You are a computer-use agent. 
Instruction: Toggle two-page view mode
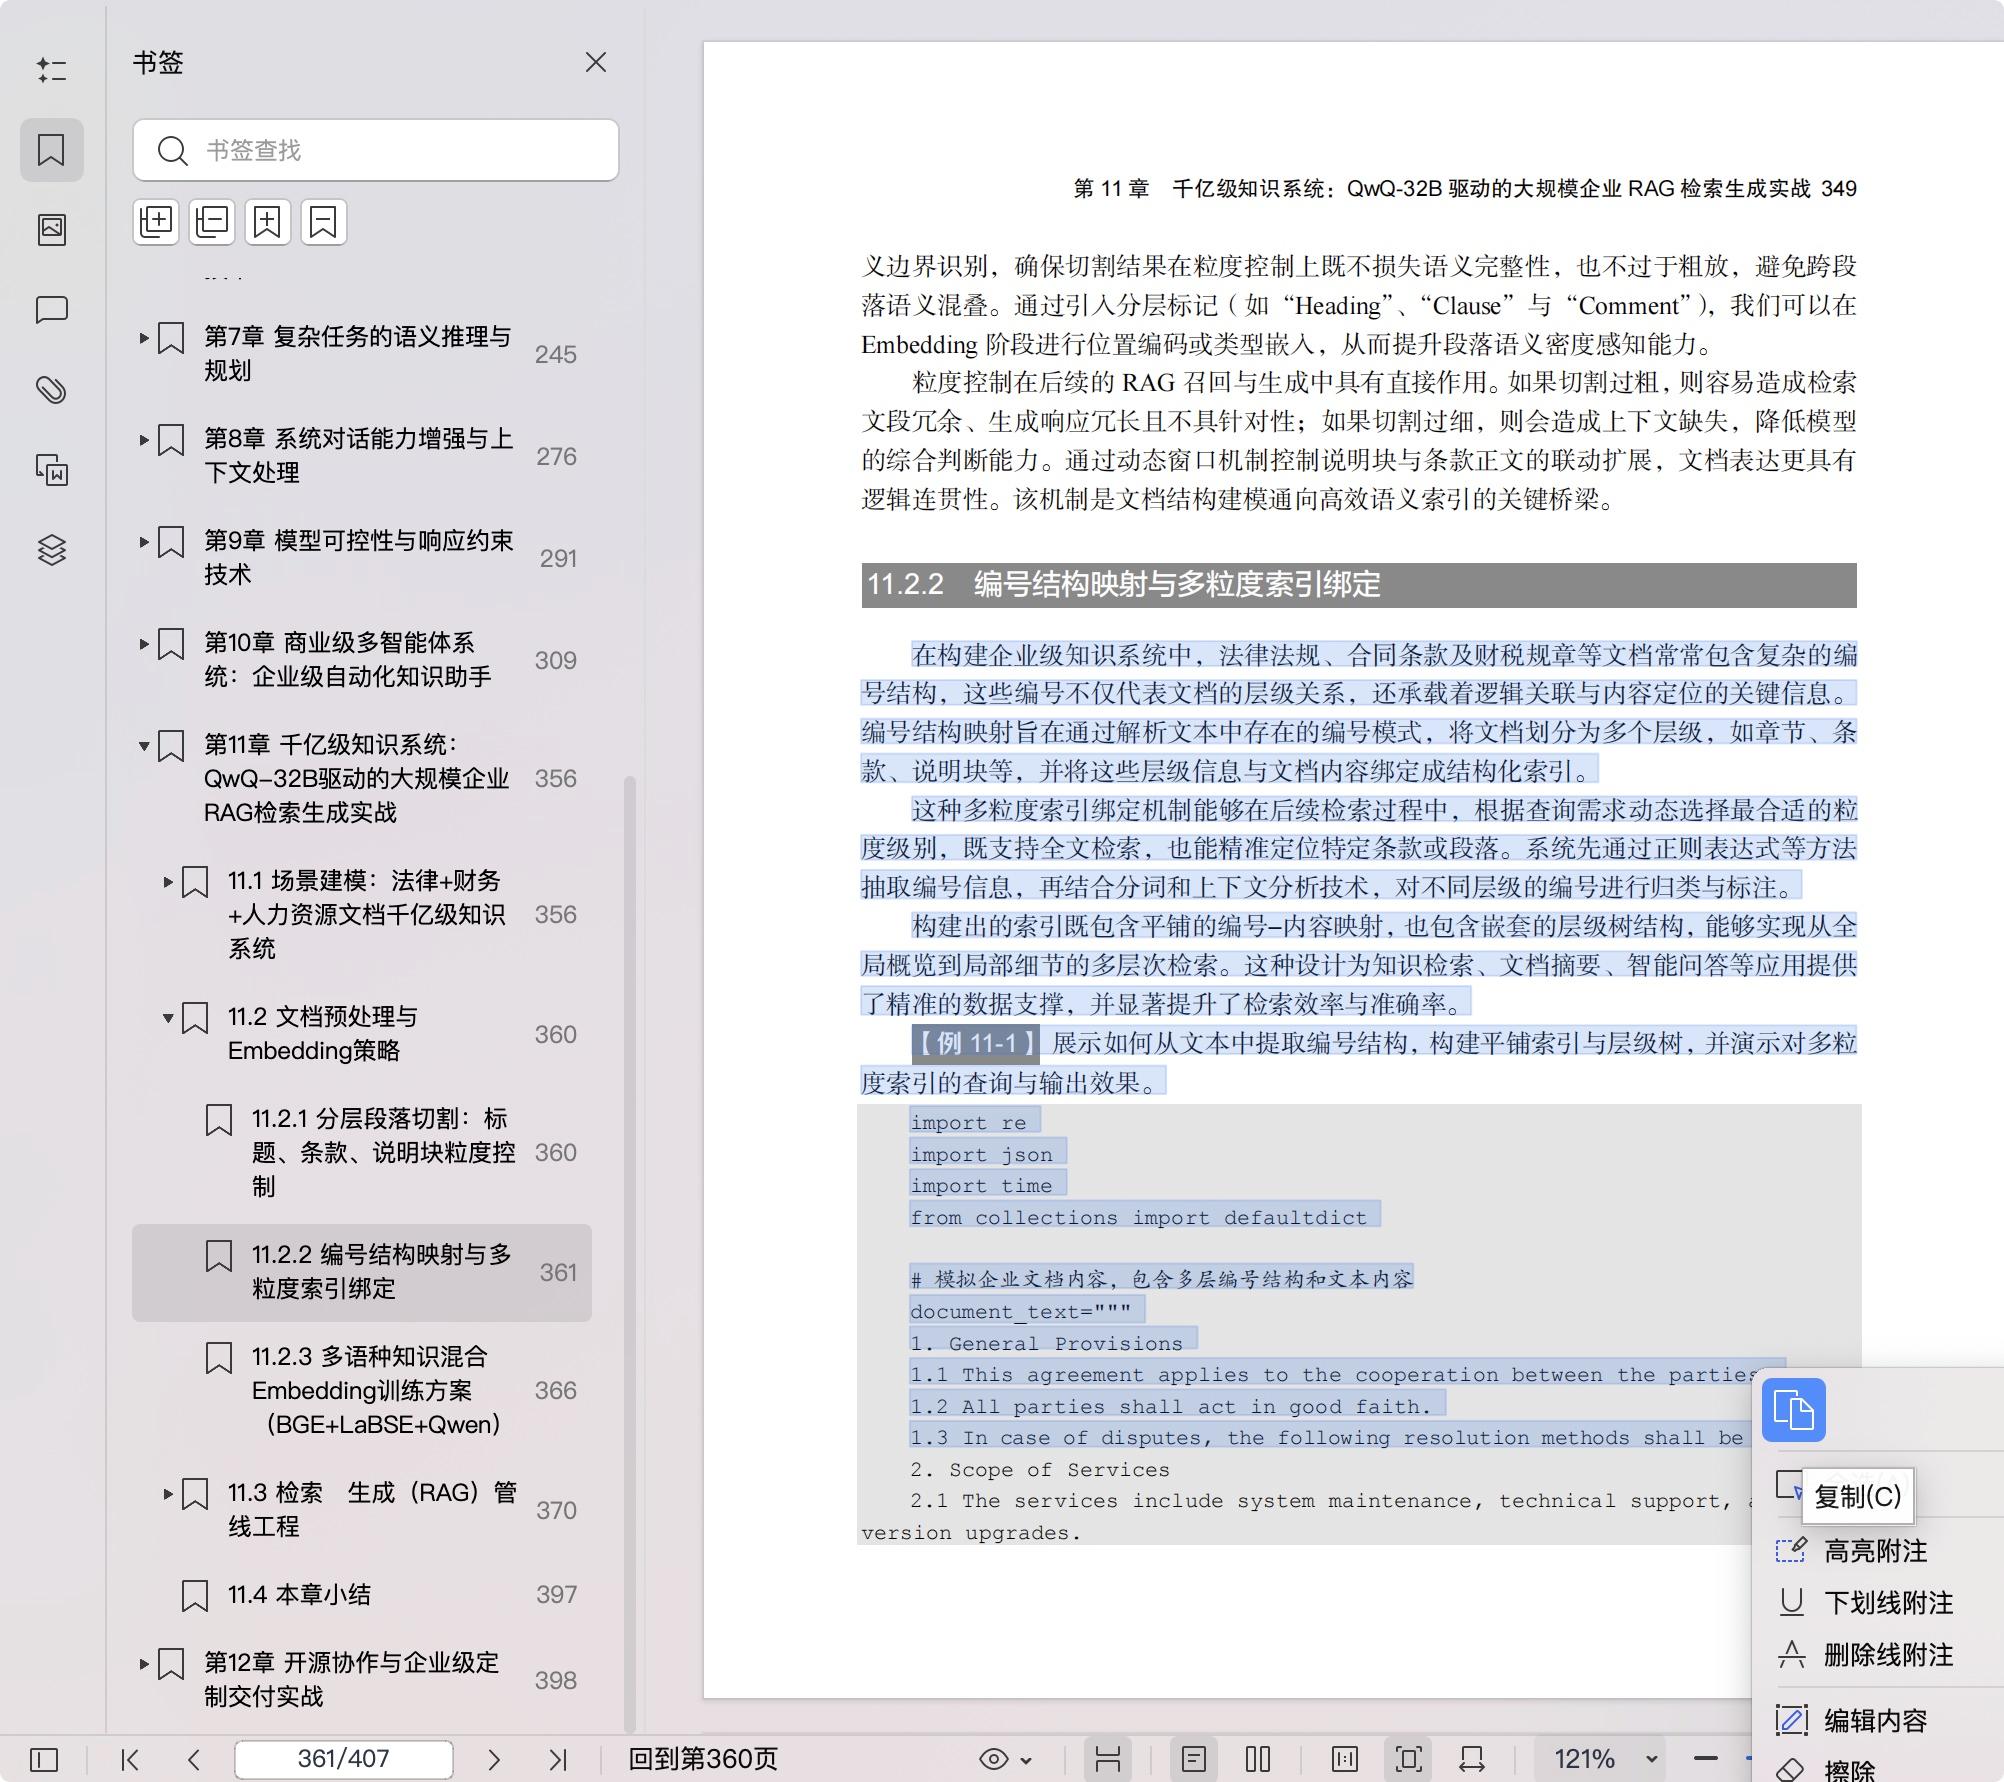coord(1258,1759)
